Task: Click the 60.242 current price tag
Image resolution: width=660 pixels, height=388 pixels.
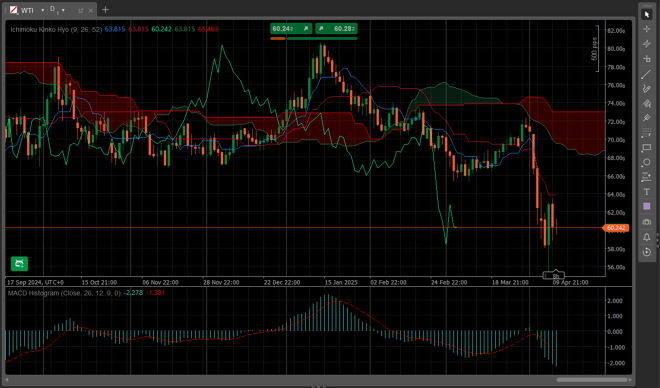Action: tap(616, 228)
